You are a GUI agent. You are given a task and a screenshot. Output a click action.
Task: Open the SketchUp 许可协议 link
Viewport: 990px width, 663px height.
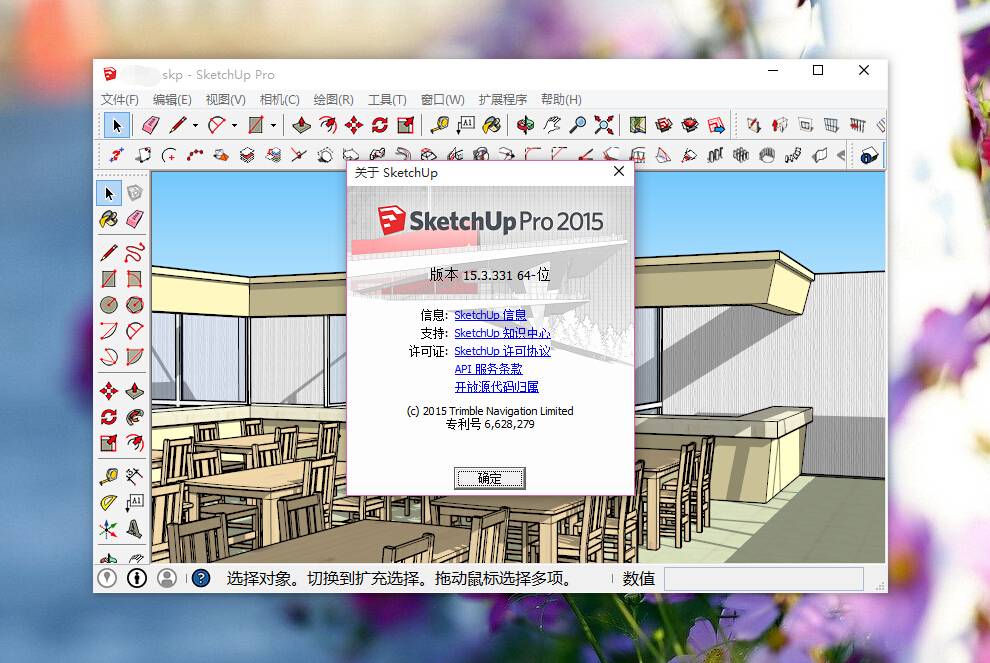tap(502, 350)
